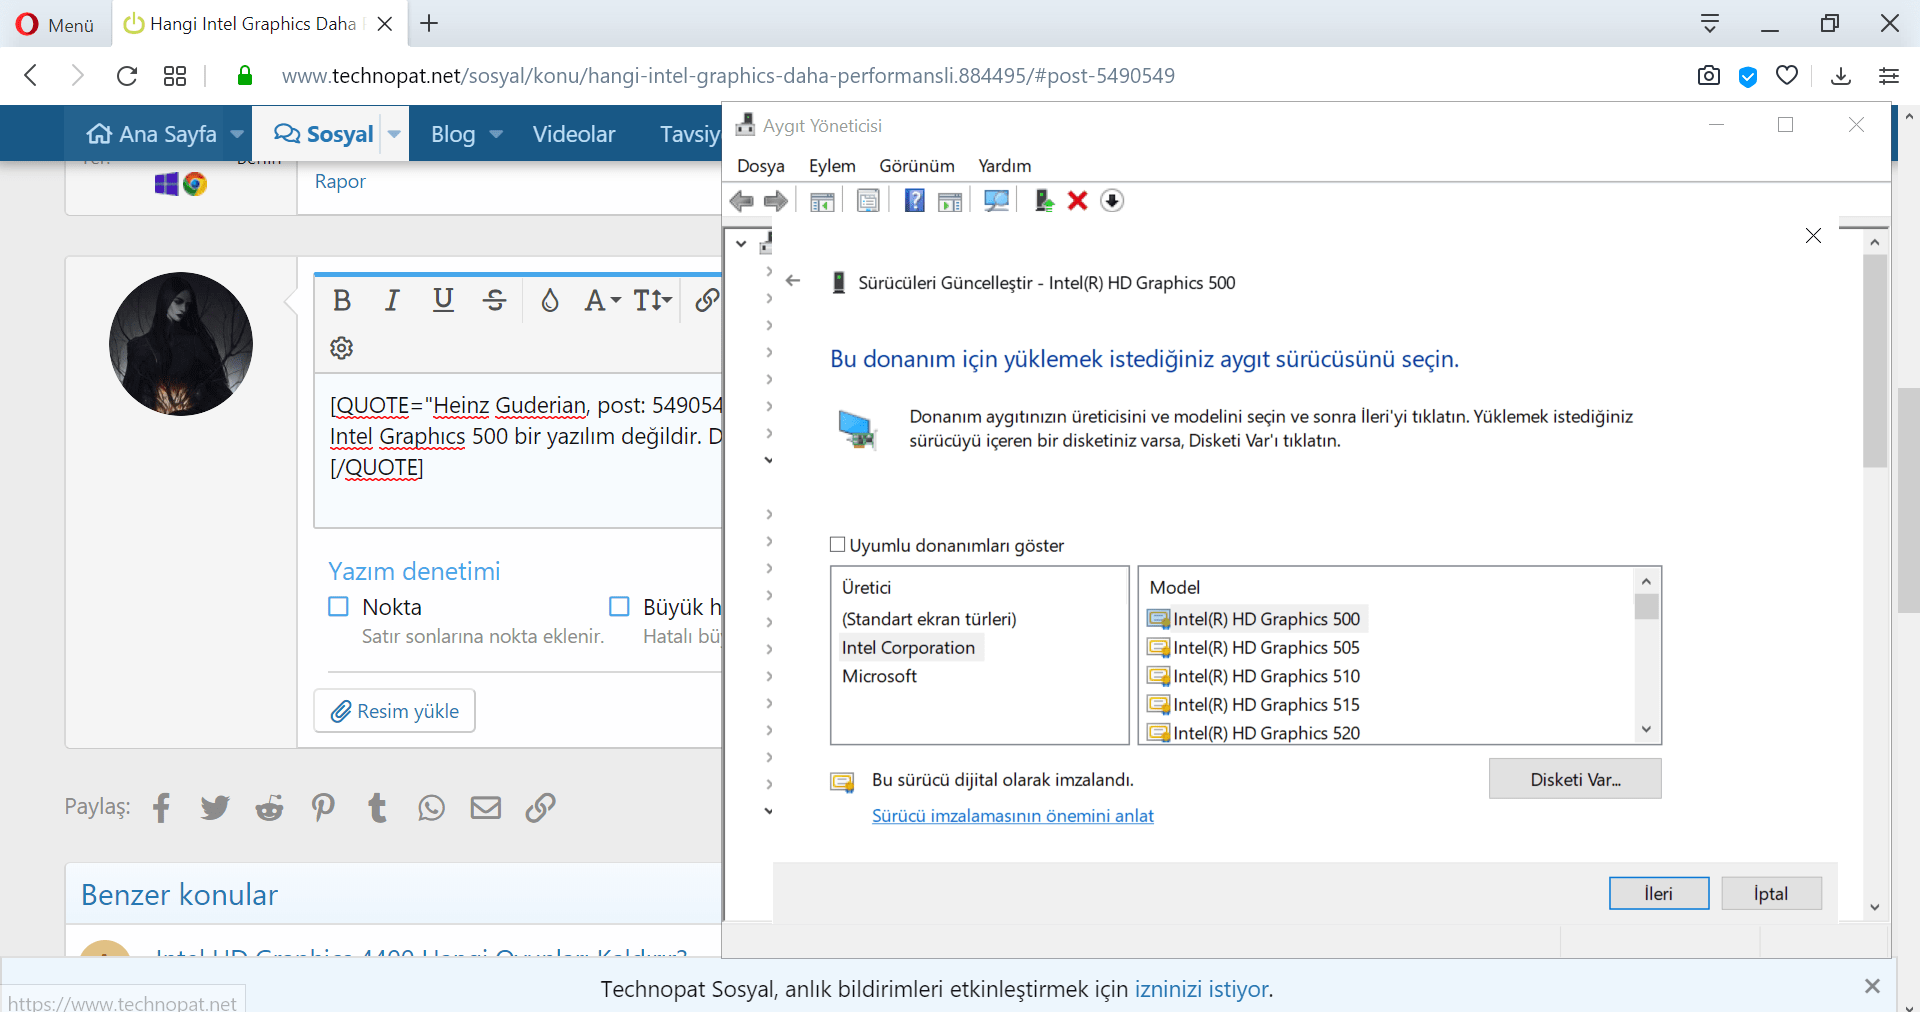Open Opera easy setup sliders icon

click(1889, 76)
